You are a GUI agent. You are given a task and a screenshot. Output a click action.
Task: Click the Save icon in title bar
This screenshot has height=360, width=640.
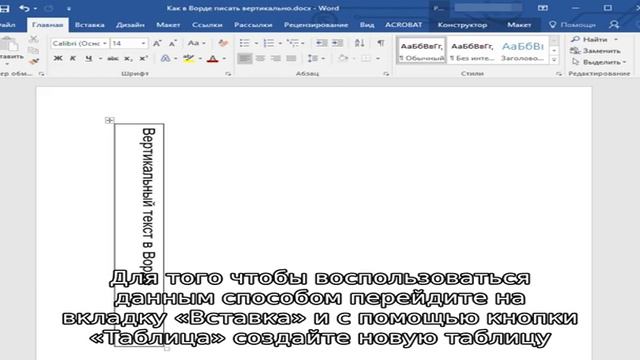(x=4, y=9)
